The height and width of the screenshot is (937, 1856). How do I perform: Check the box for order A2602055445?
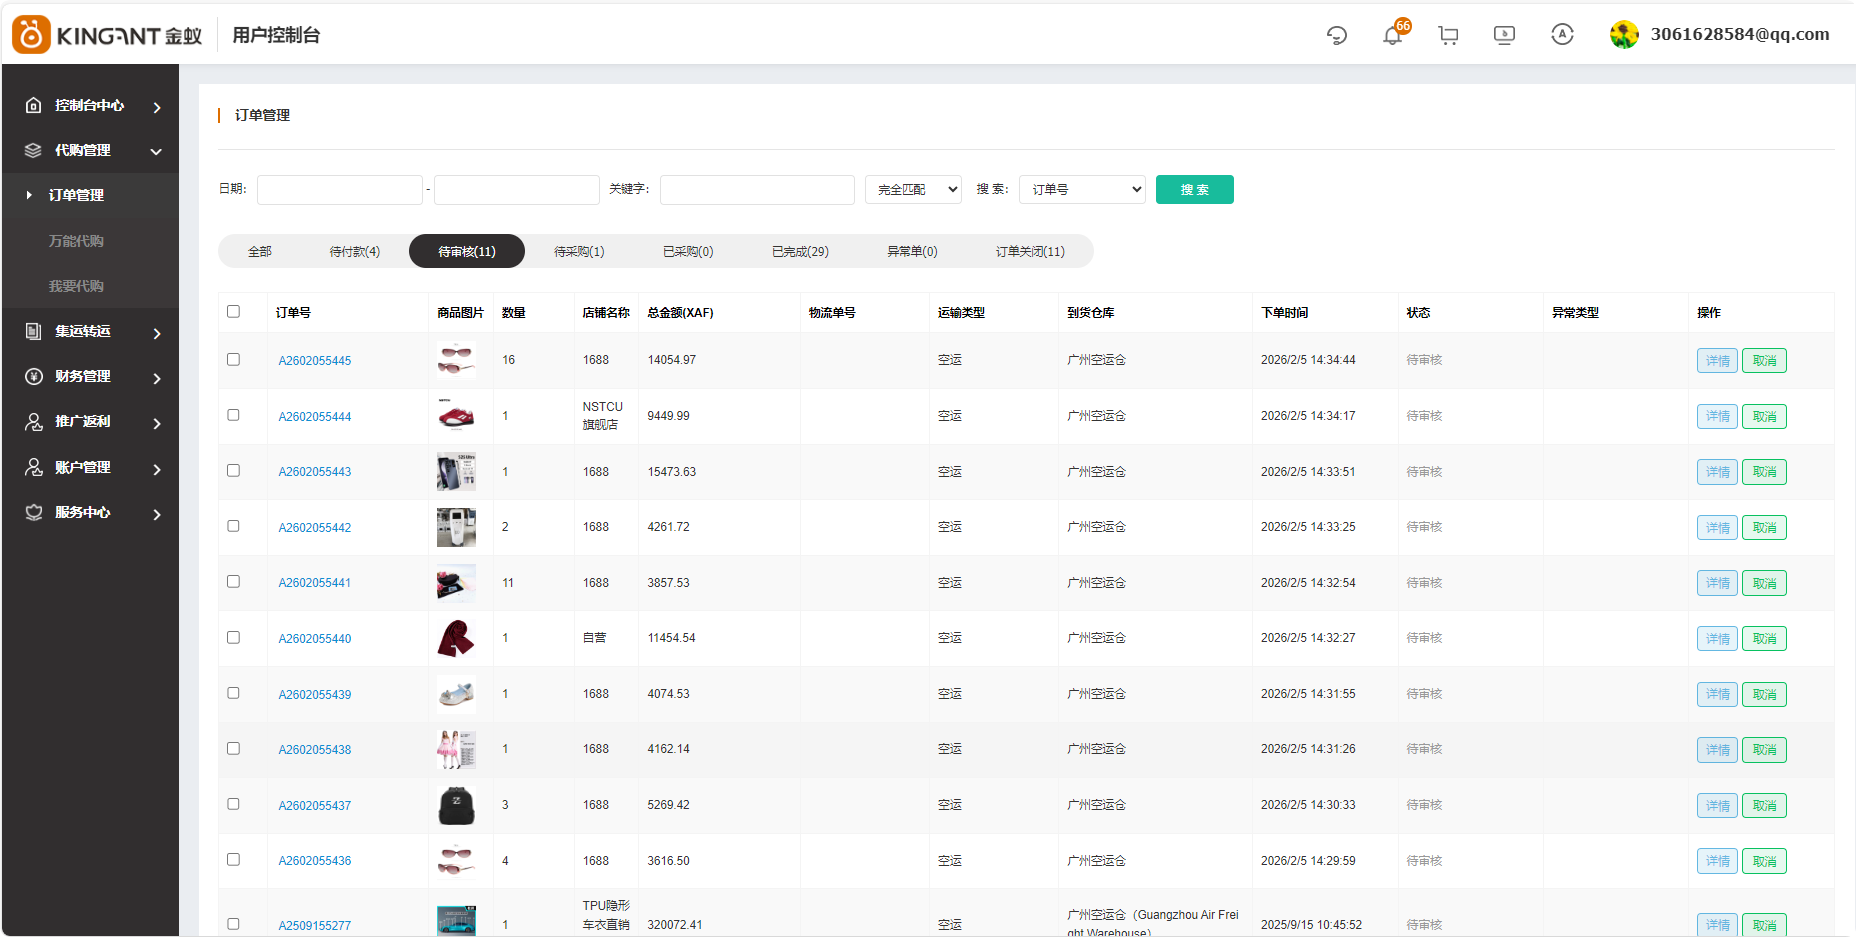[233, 360]
